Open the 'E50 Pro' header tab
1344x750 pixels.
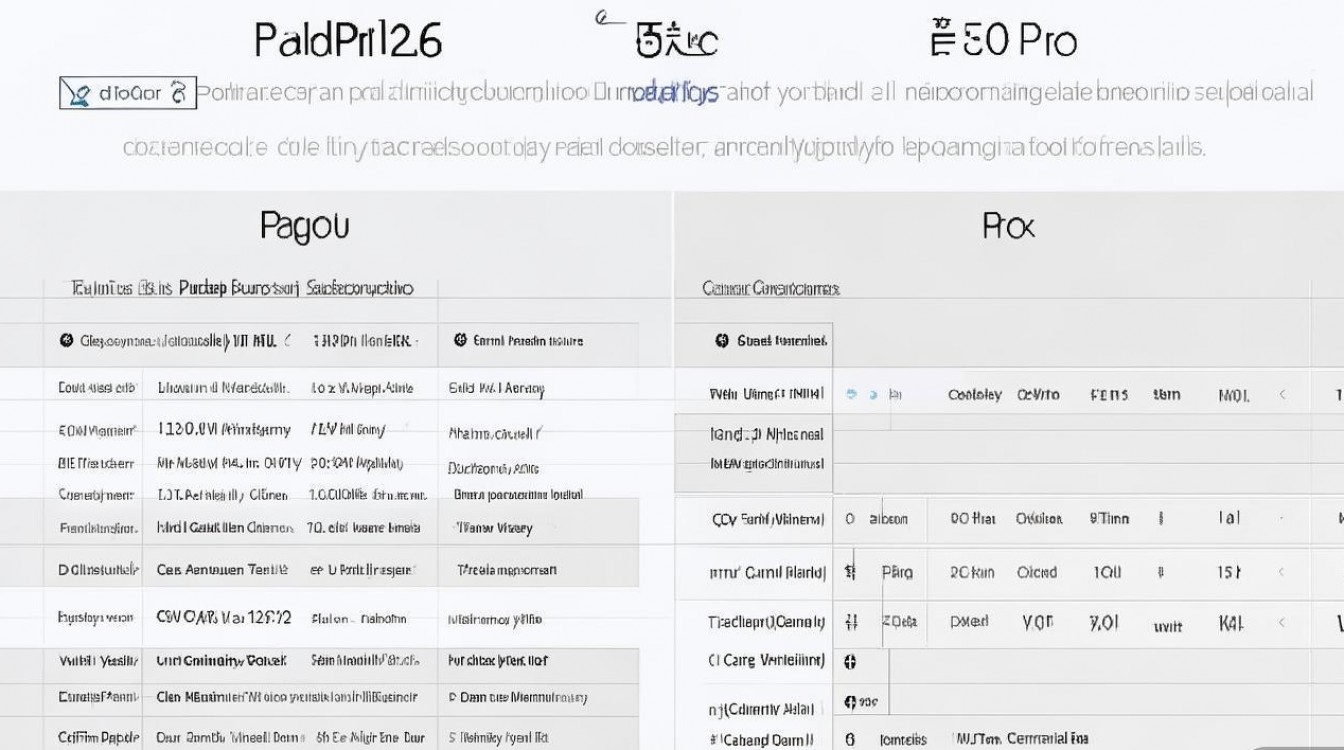point(1003,40)
